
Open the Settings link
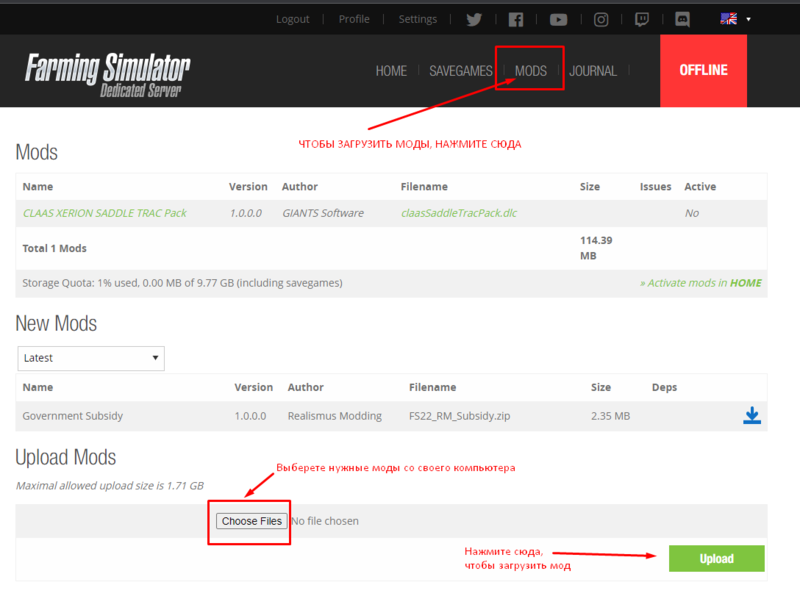(x=417, y=19)
